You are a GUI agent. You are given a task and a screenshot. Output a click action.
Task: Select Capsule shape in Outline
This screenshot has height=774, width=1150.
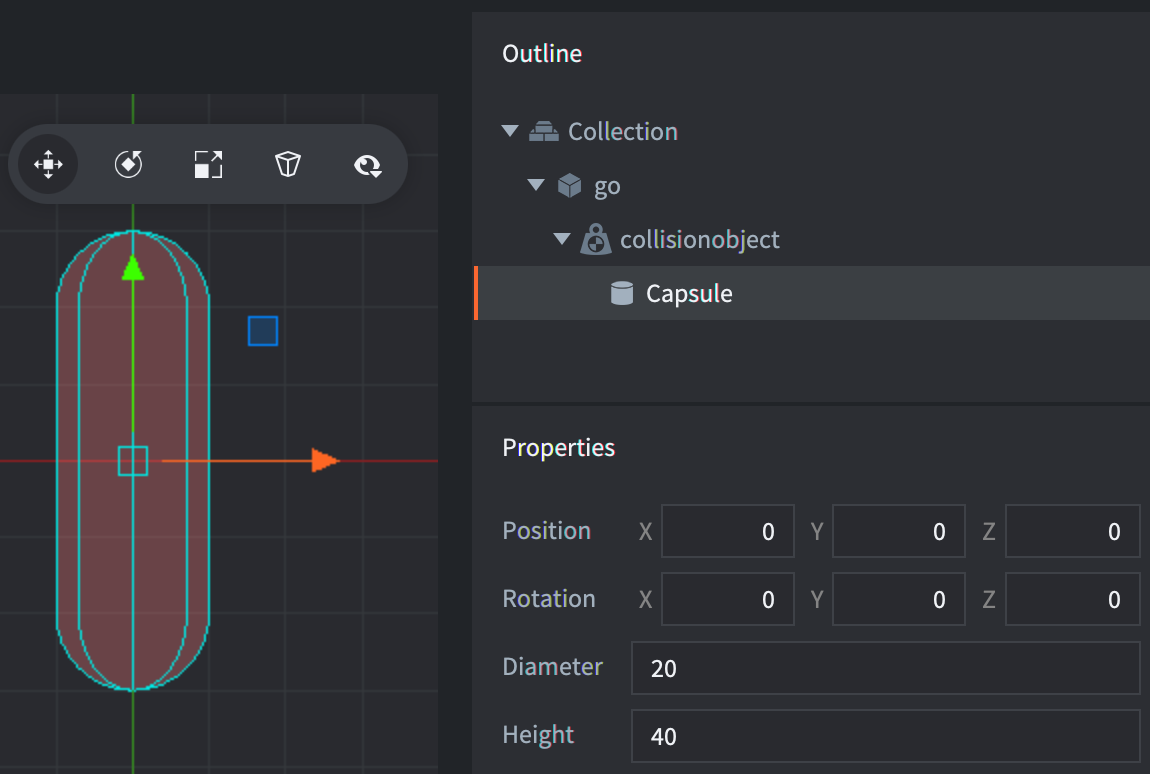(x=689, y=294)
